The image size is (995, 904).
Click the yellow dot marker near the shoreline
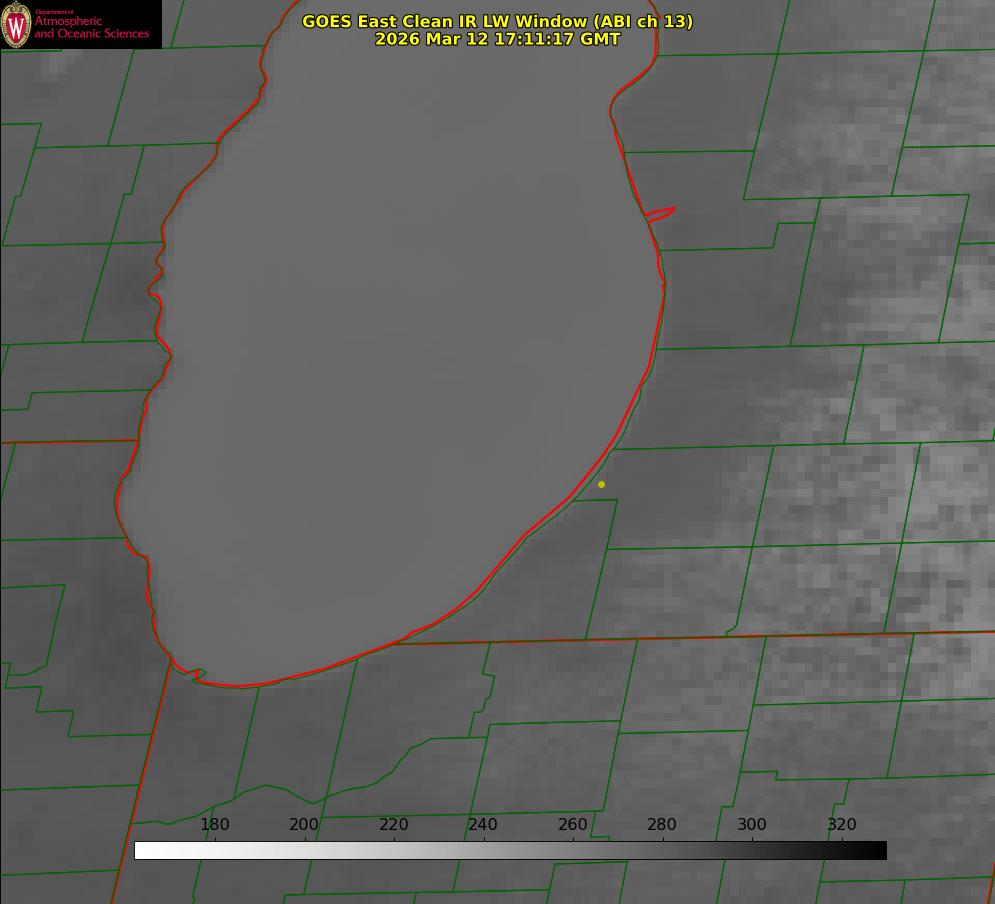pos(601,484)
